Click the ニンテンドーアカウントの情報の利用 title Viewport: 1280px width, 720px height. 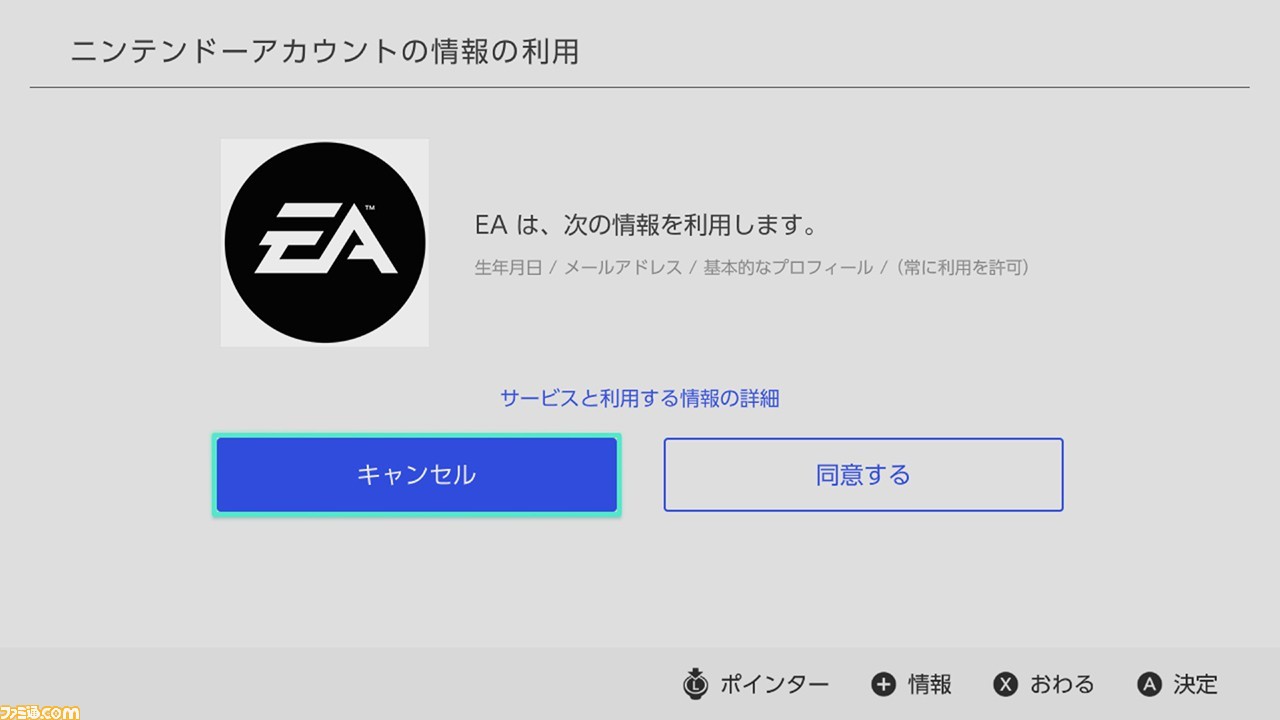tap(325, 52)
